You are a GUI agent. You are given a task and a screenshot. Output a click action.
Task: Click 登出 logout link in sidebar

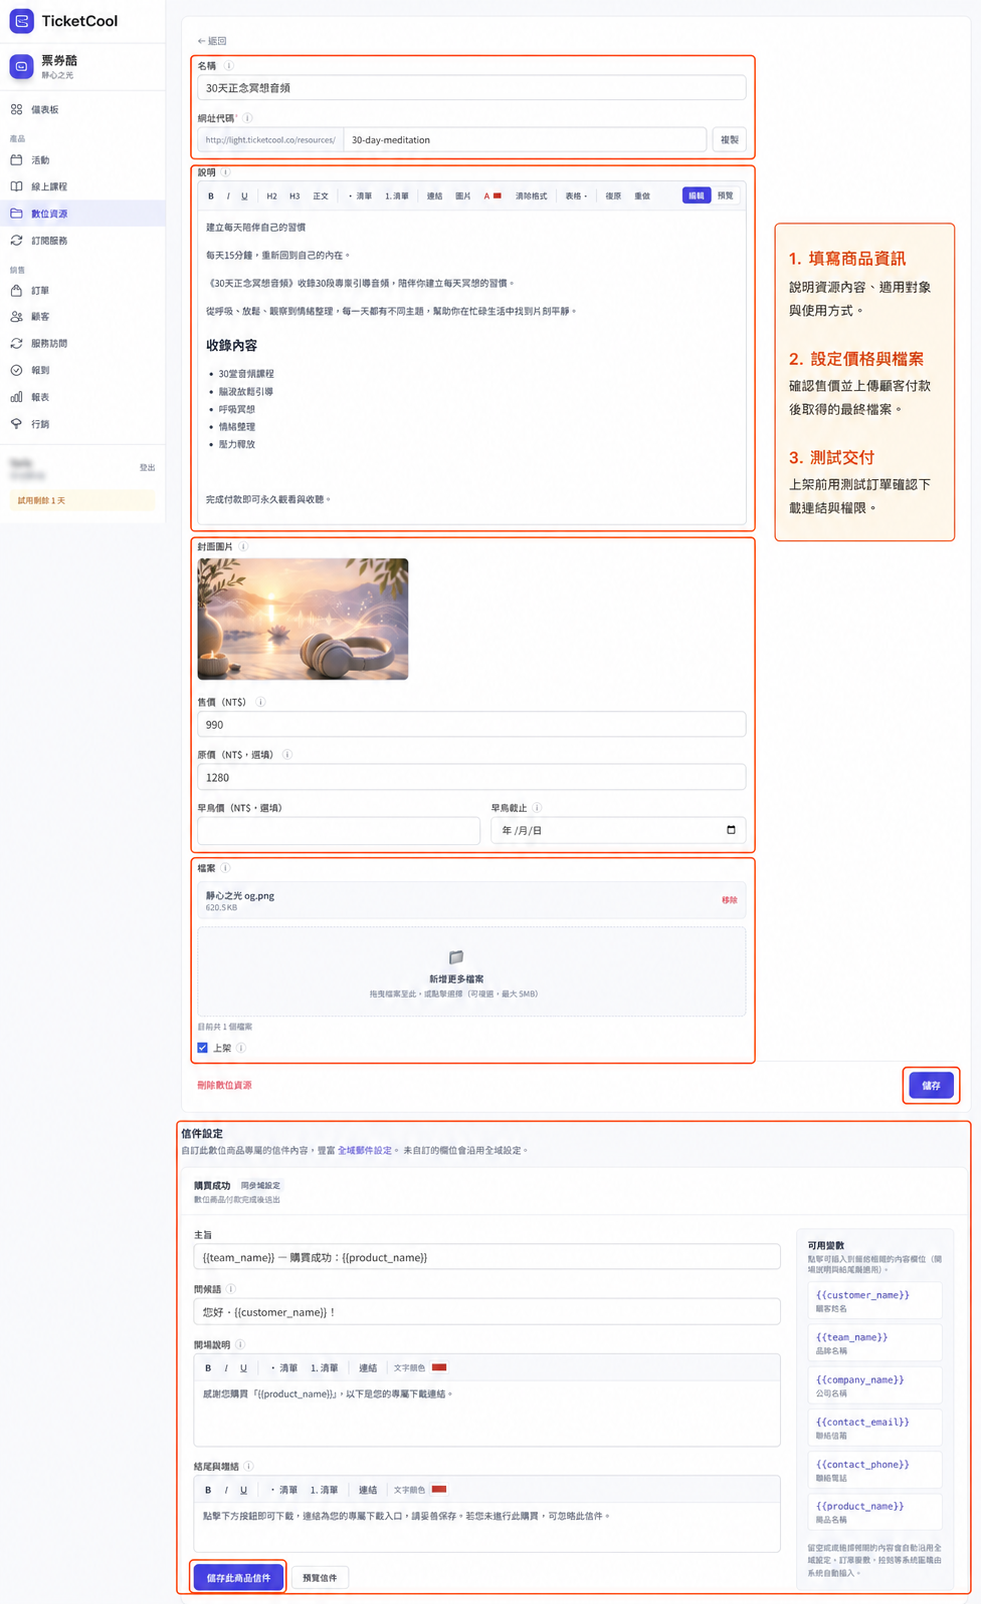147,468
